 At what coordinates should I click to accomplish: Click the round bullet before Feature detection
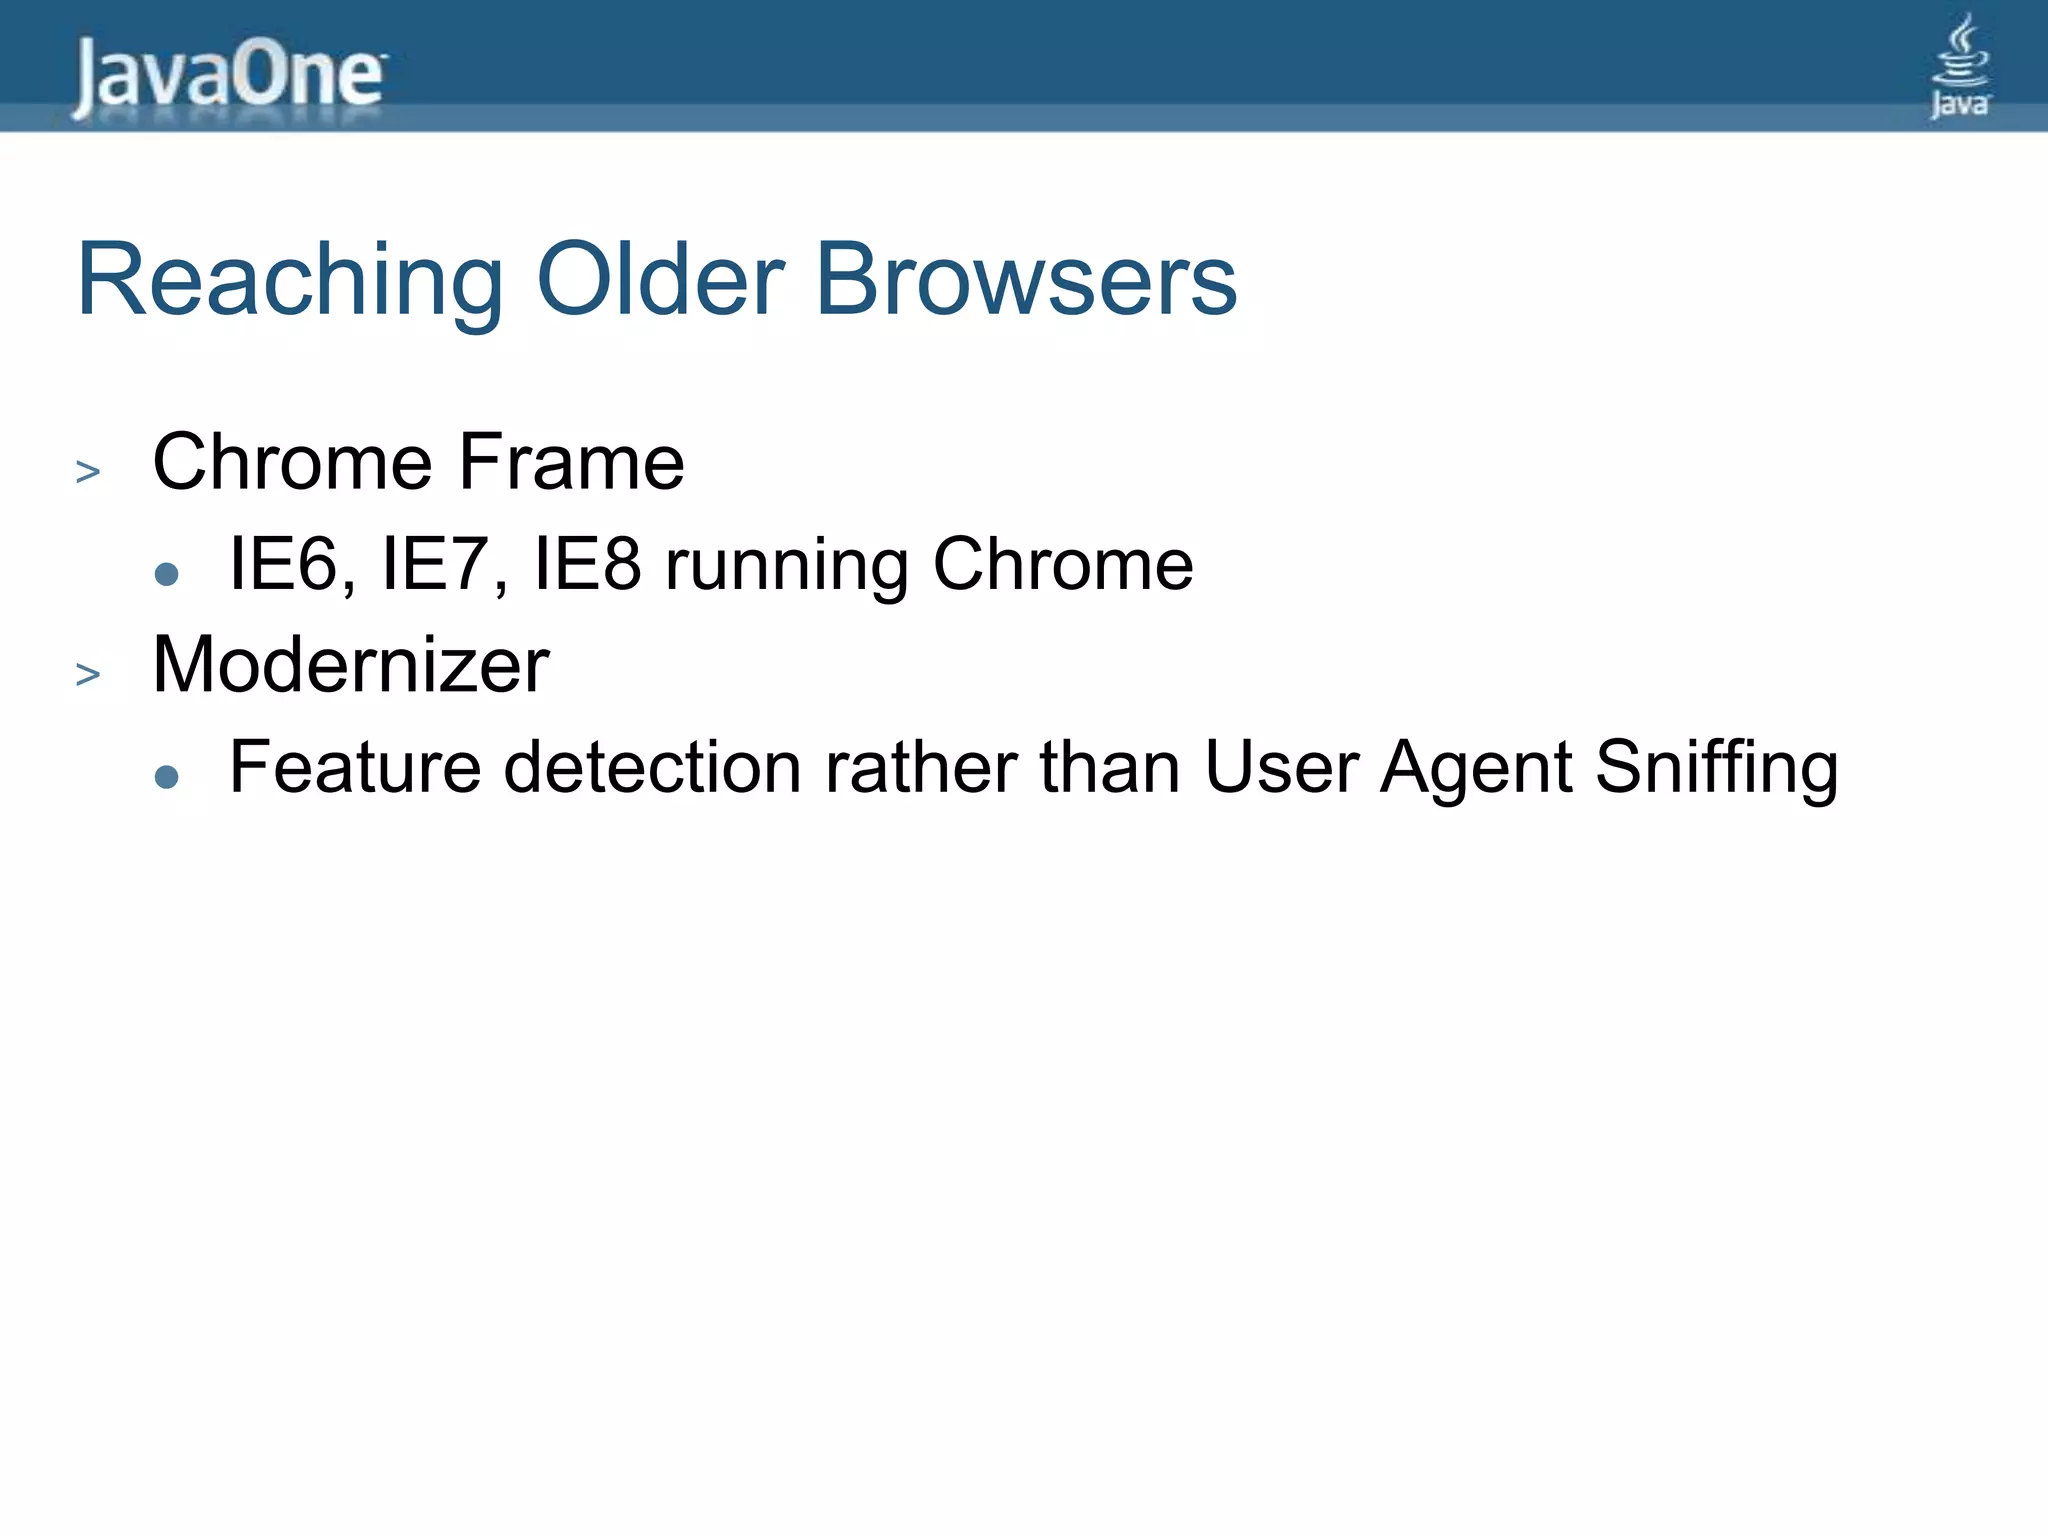[167, 777]
